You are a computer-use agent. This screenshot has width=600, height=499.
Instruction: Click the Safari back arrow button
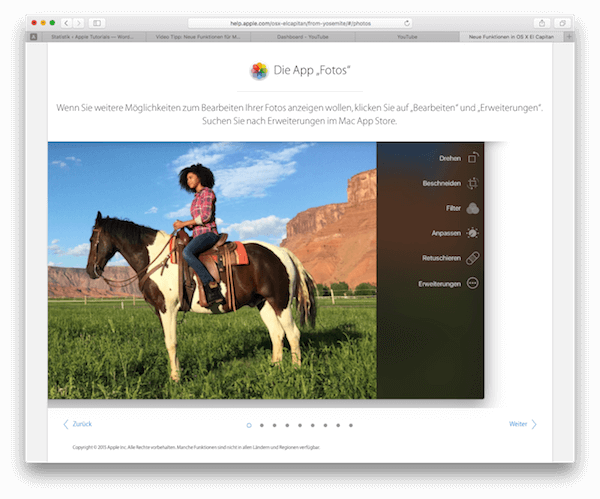click(x=66, y=22)
